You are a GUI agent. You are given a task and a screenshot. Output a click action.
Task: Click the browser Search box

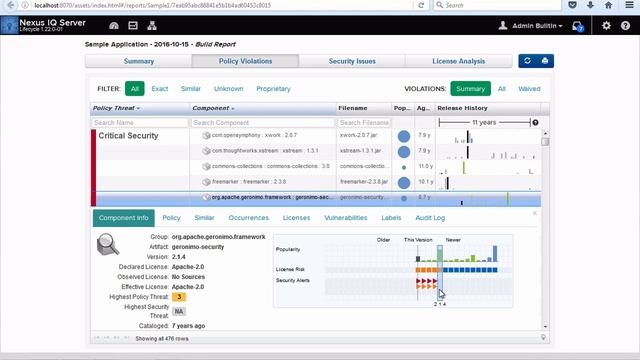click(497, 5)
